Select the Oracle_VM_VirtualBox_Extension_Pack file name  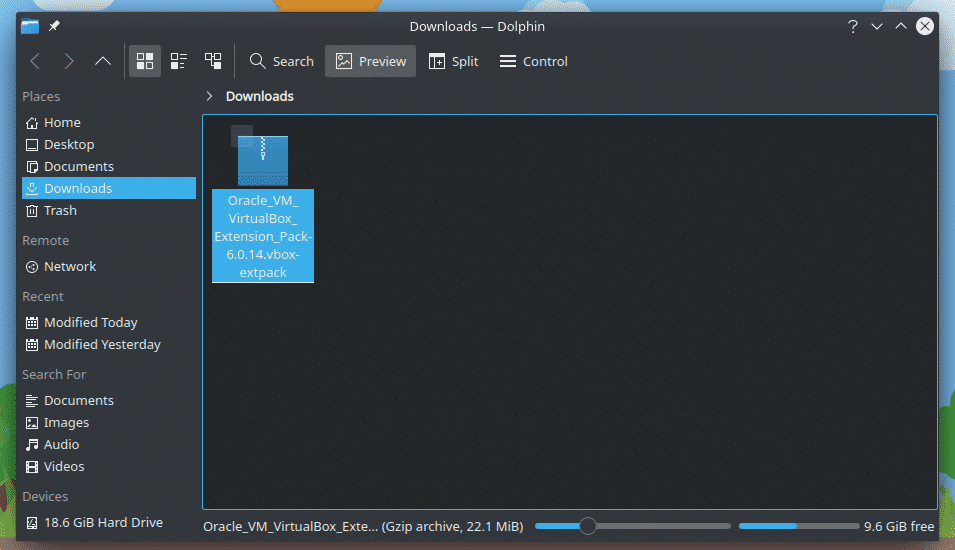[x=263, y=236]
